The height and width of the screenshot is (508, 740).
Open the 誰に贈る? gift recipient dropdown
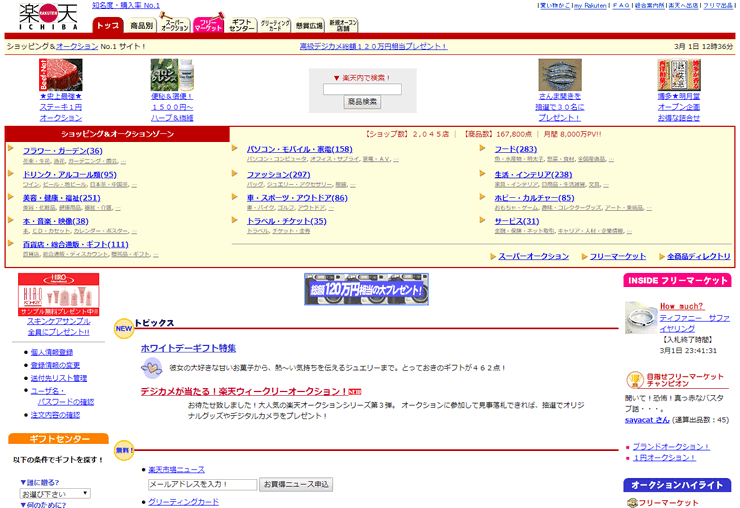tap(55, 494)
